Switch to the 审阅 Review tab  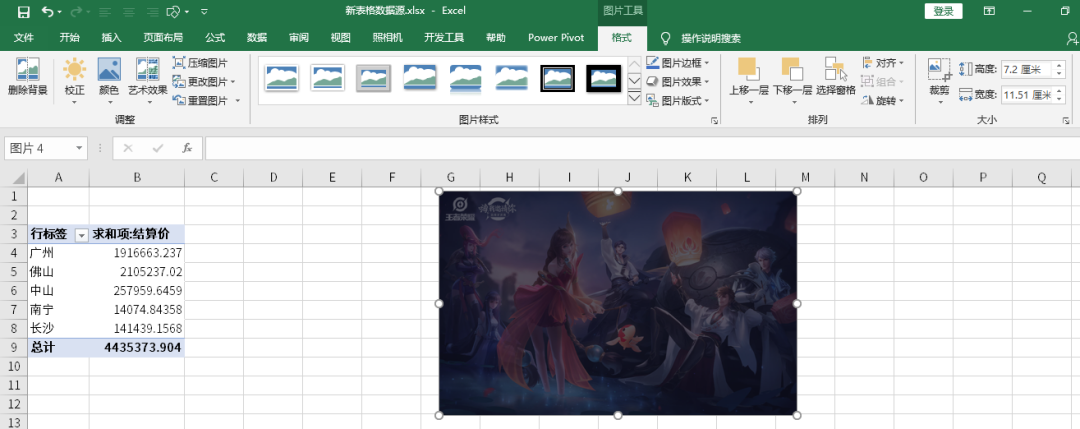click(299, 38)
